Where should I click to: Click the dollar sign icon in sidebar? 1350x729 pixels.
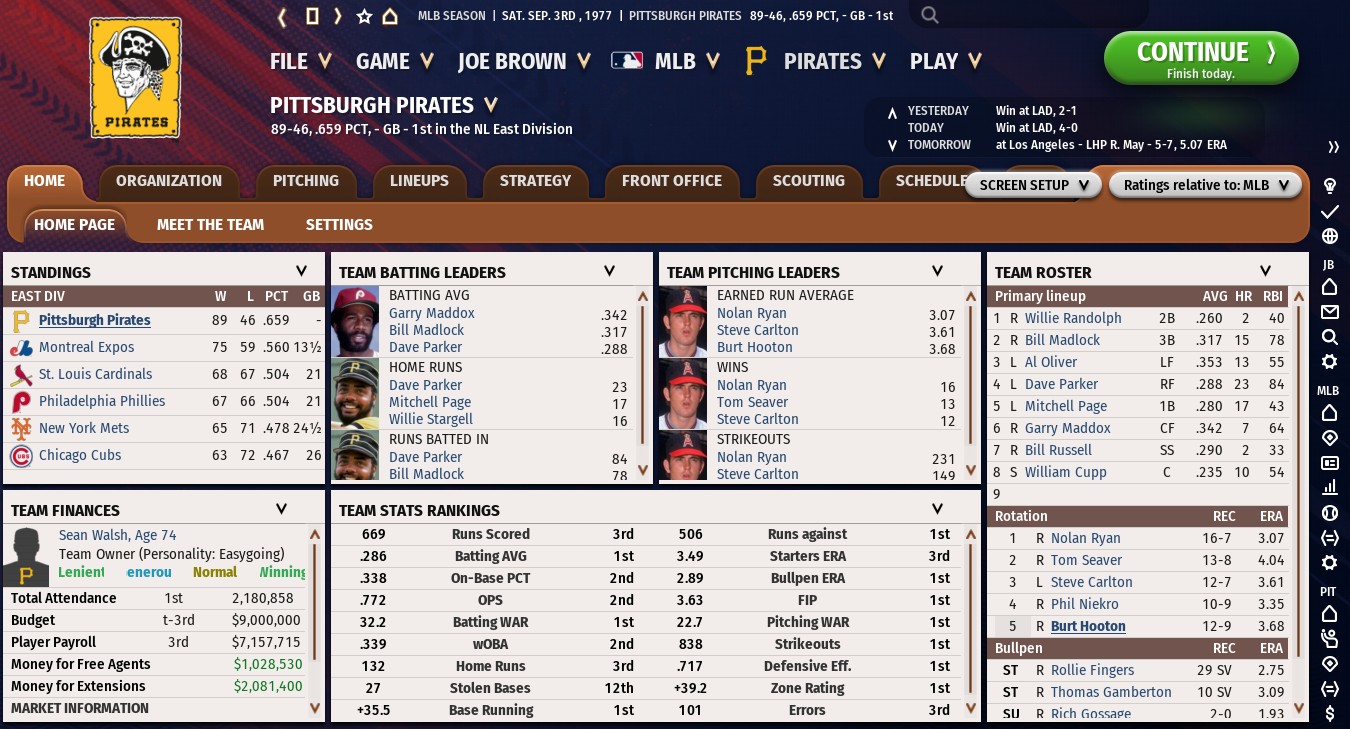(1330, 713)
